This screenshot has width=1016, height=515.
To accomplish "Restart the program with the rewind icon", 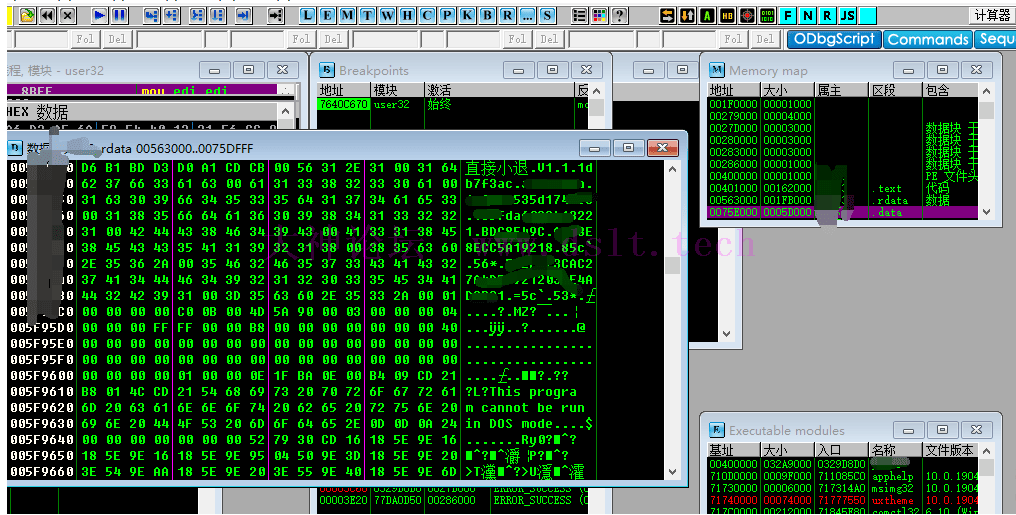I will click(47, 15).
